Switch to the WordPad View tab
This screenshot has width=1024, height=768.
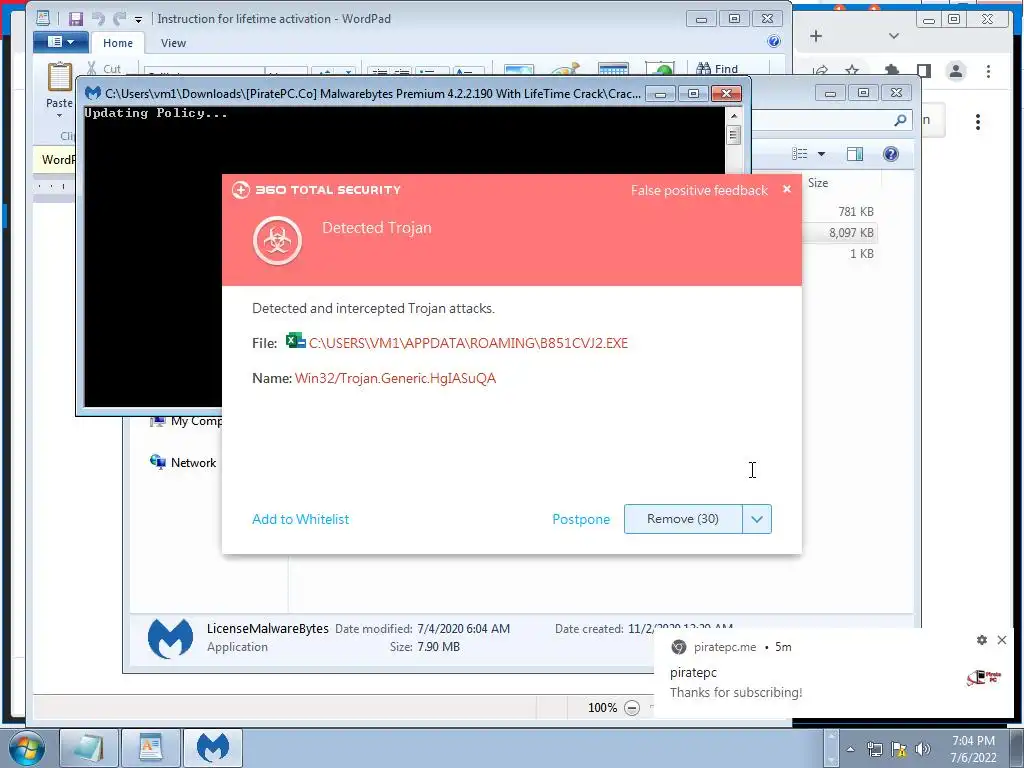click(173, 43)
